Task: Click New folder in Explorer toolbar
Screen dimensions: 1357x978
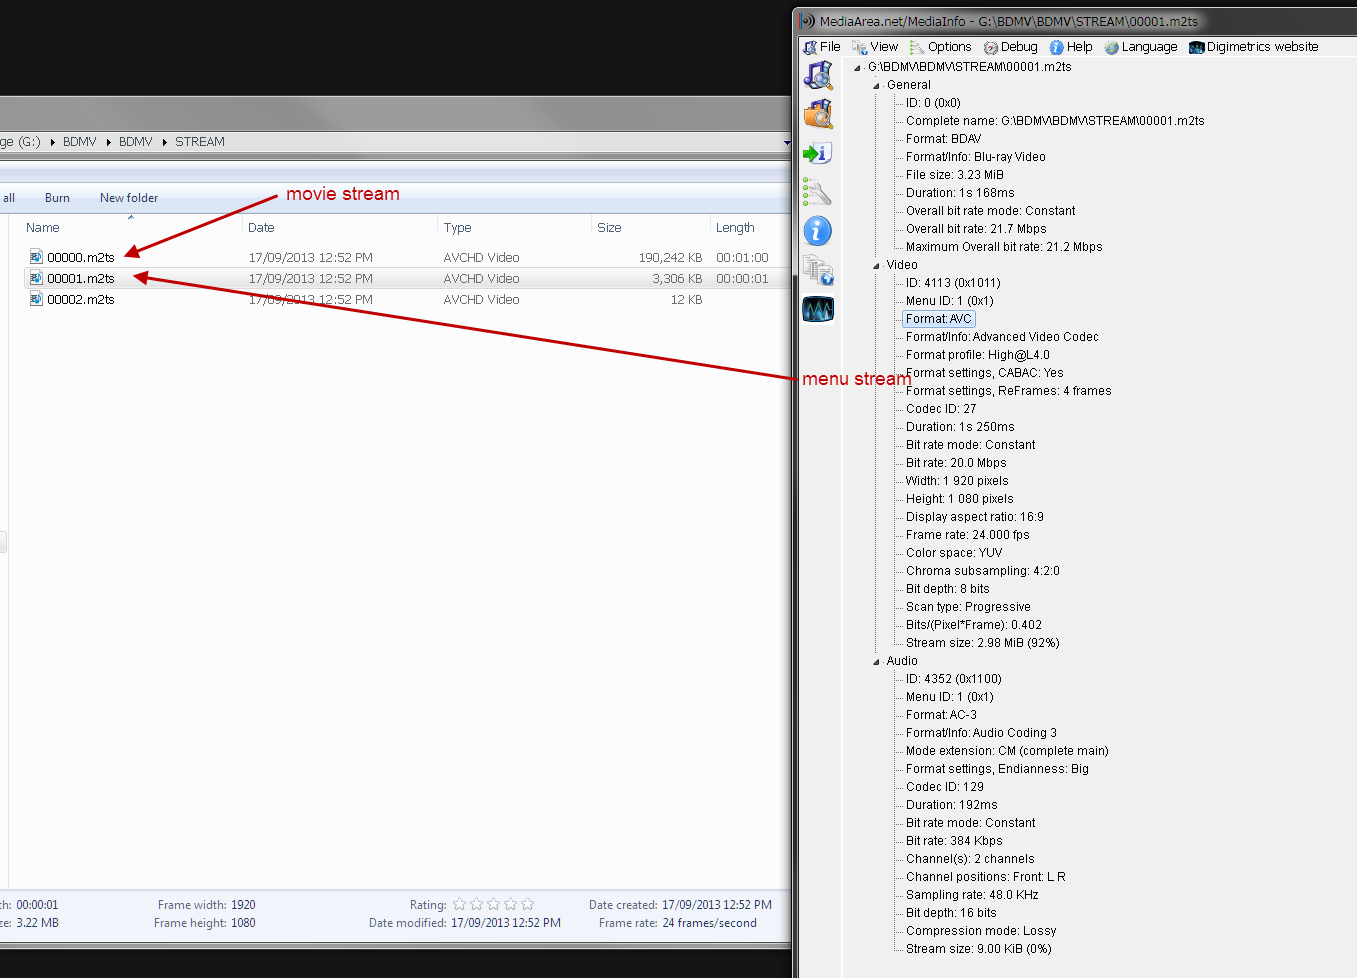Action: [129, 198]
